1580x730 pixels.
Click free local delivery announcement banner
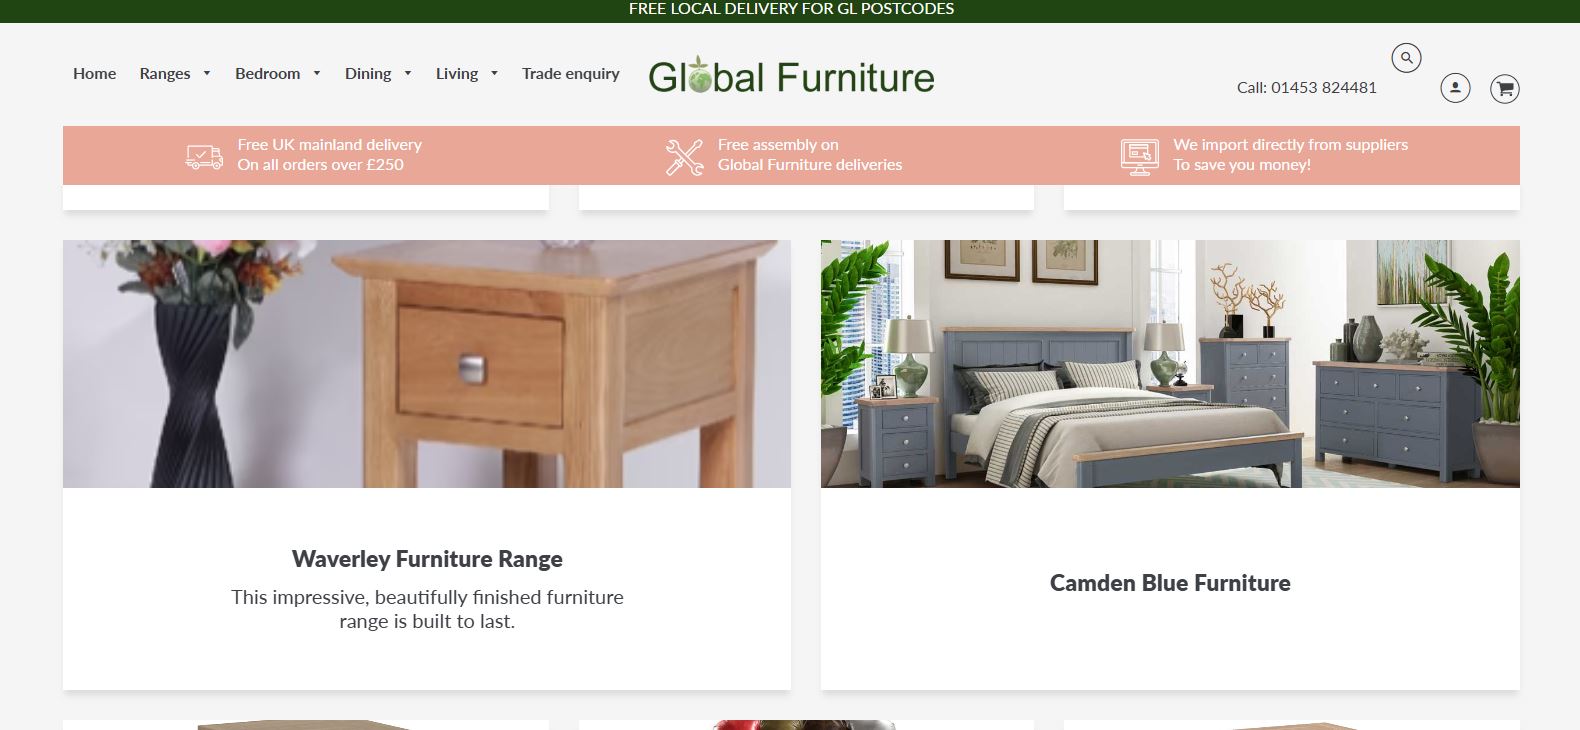791,9
